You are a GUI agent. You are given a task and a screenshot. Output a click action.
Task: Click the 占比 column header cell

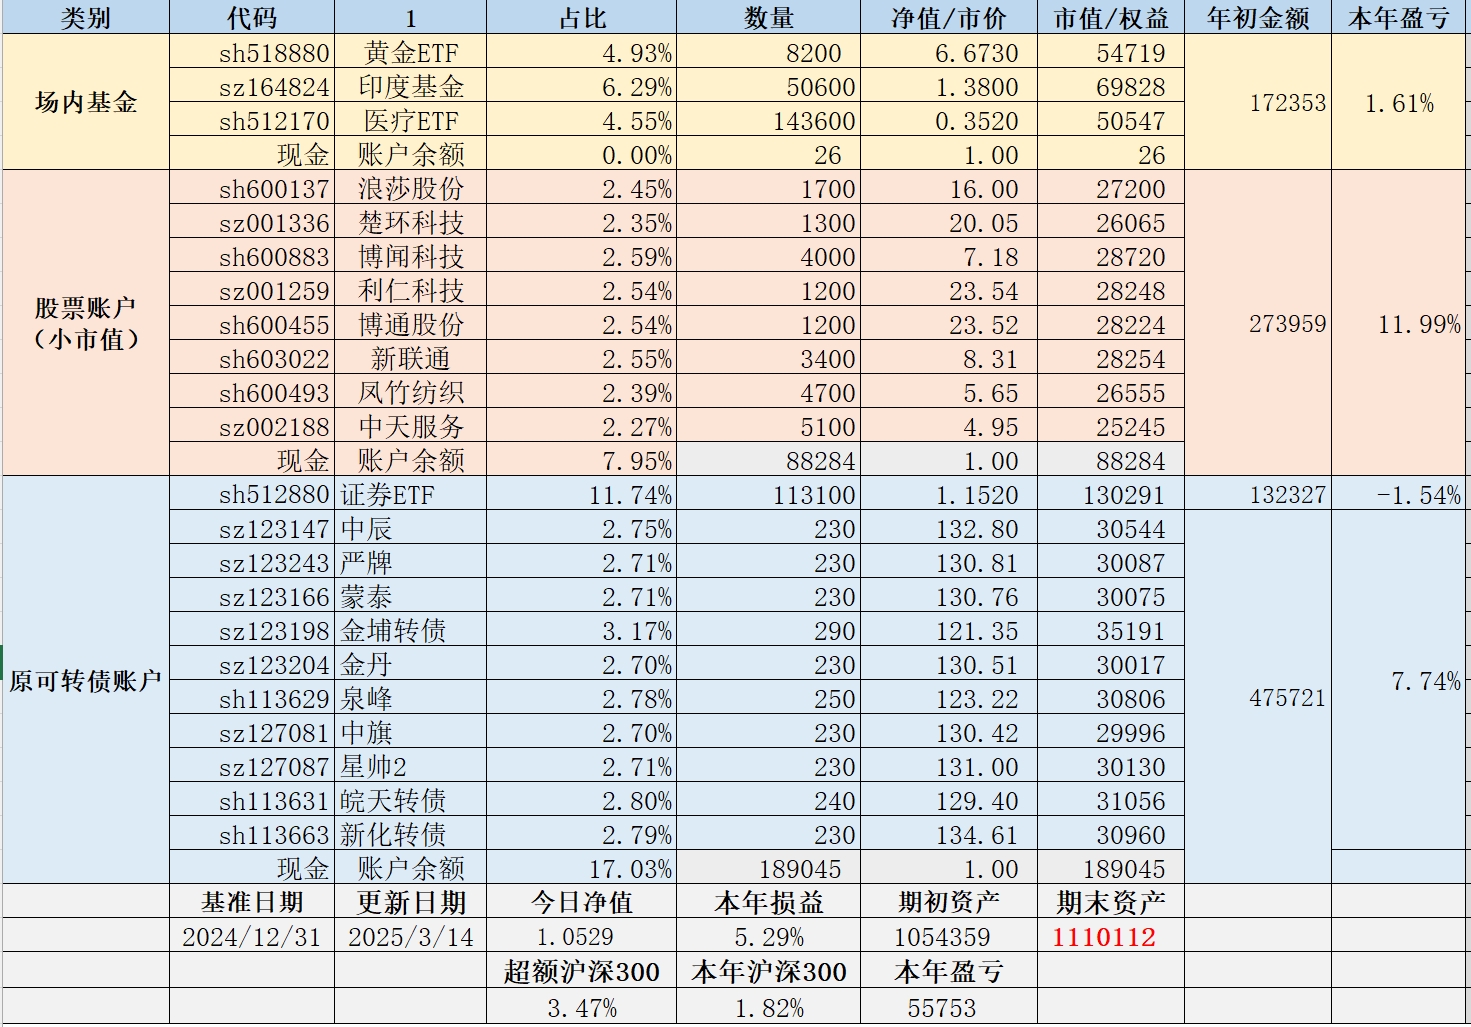tap(582, 18)
